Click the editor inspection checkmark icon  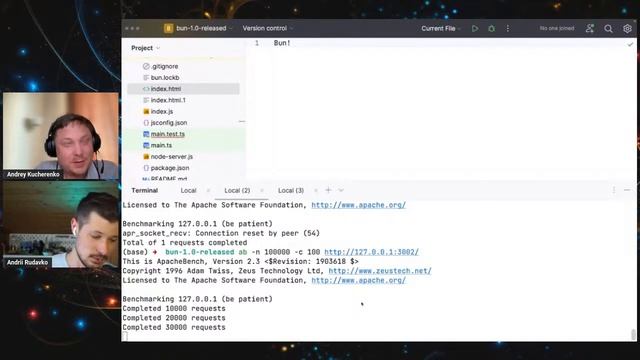tap(630, 44)
